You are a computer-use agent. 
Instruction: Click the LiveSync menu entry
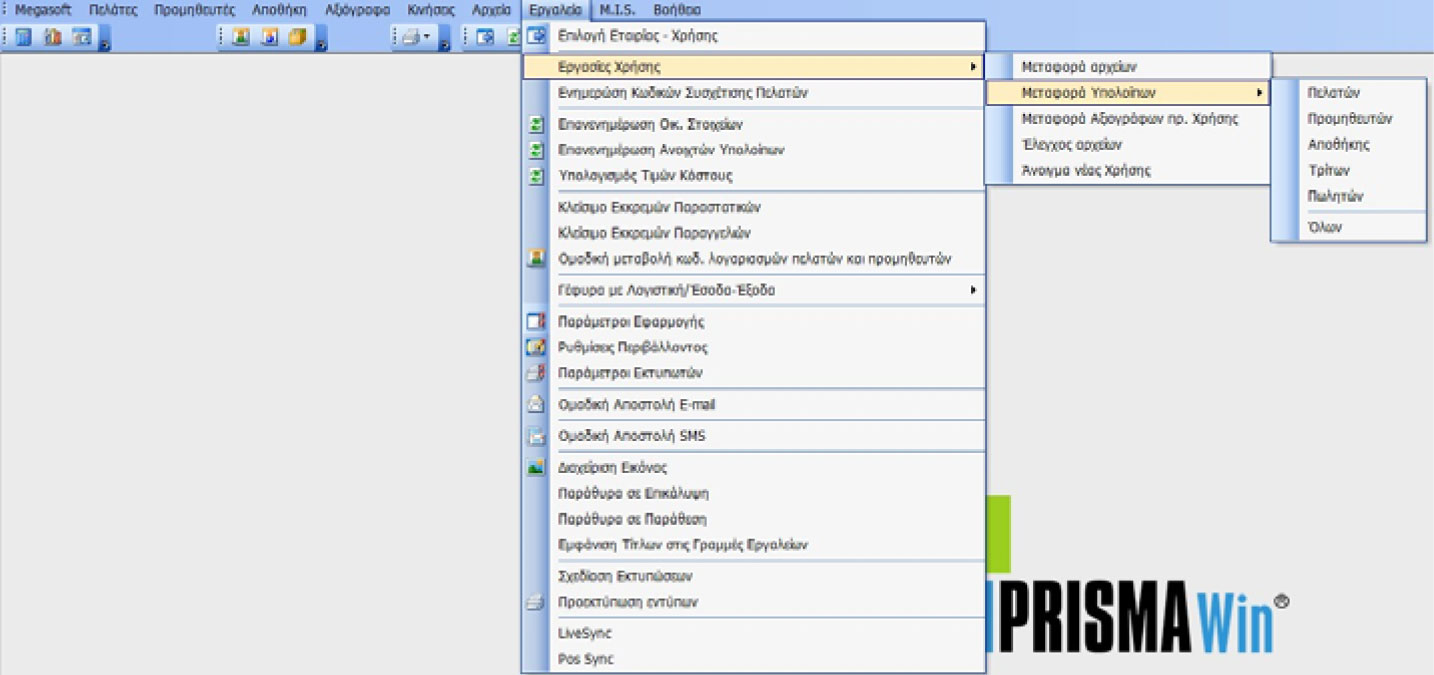pos(584,633)
